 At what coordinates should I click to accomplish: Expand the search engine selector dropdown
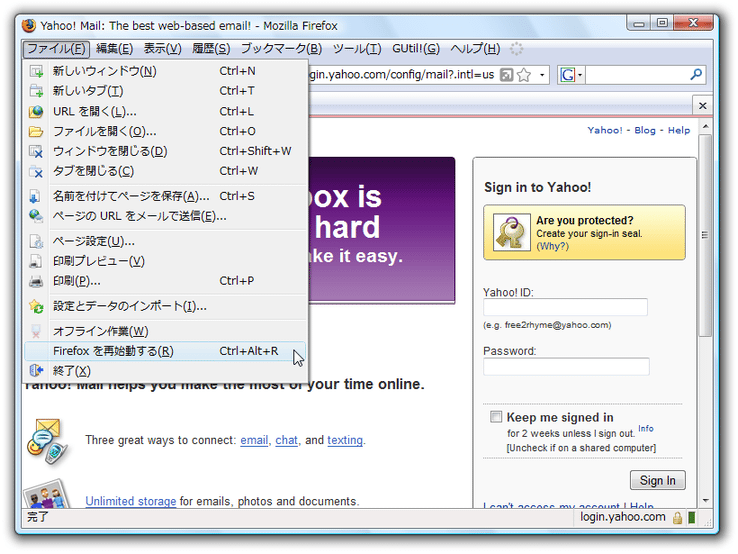pos(579,75)
